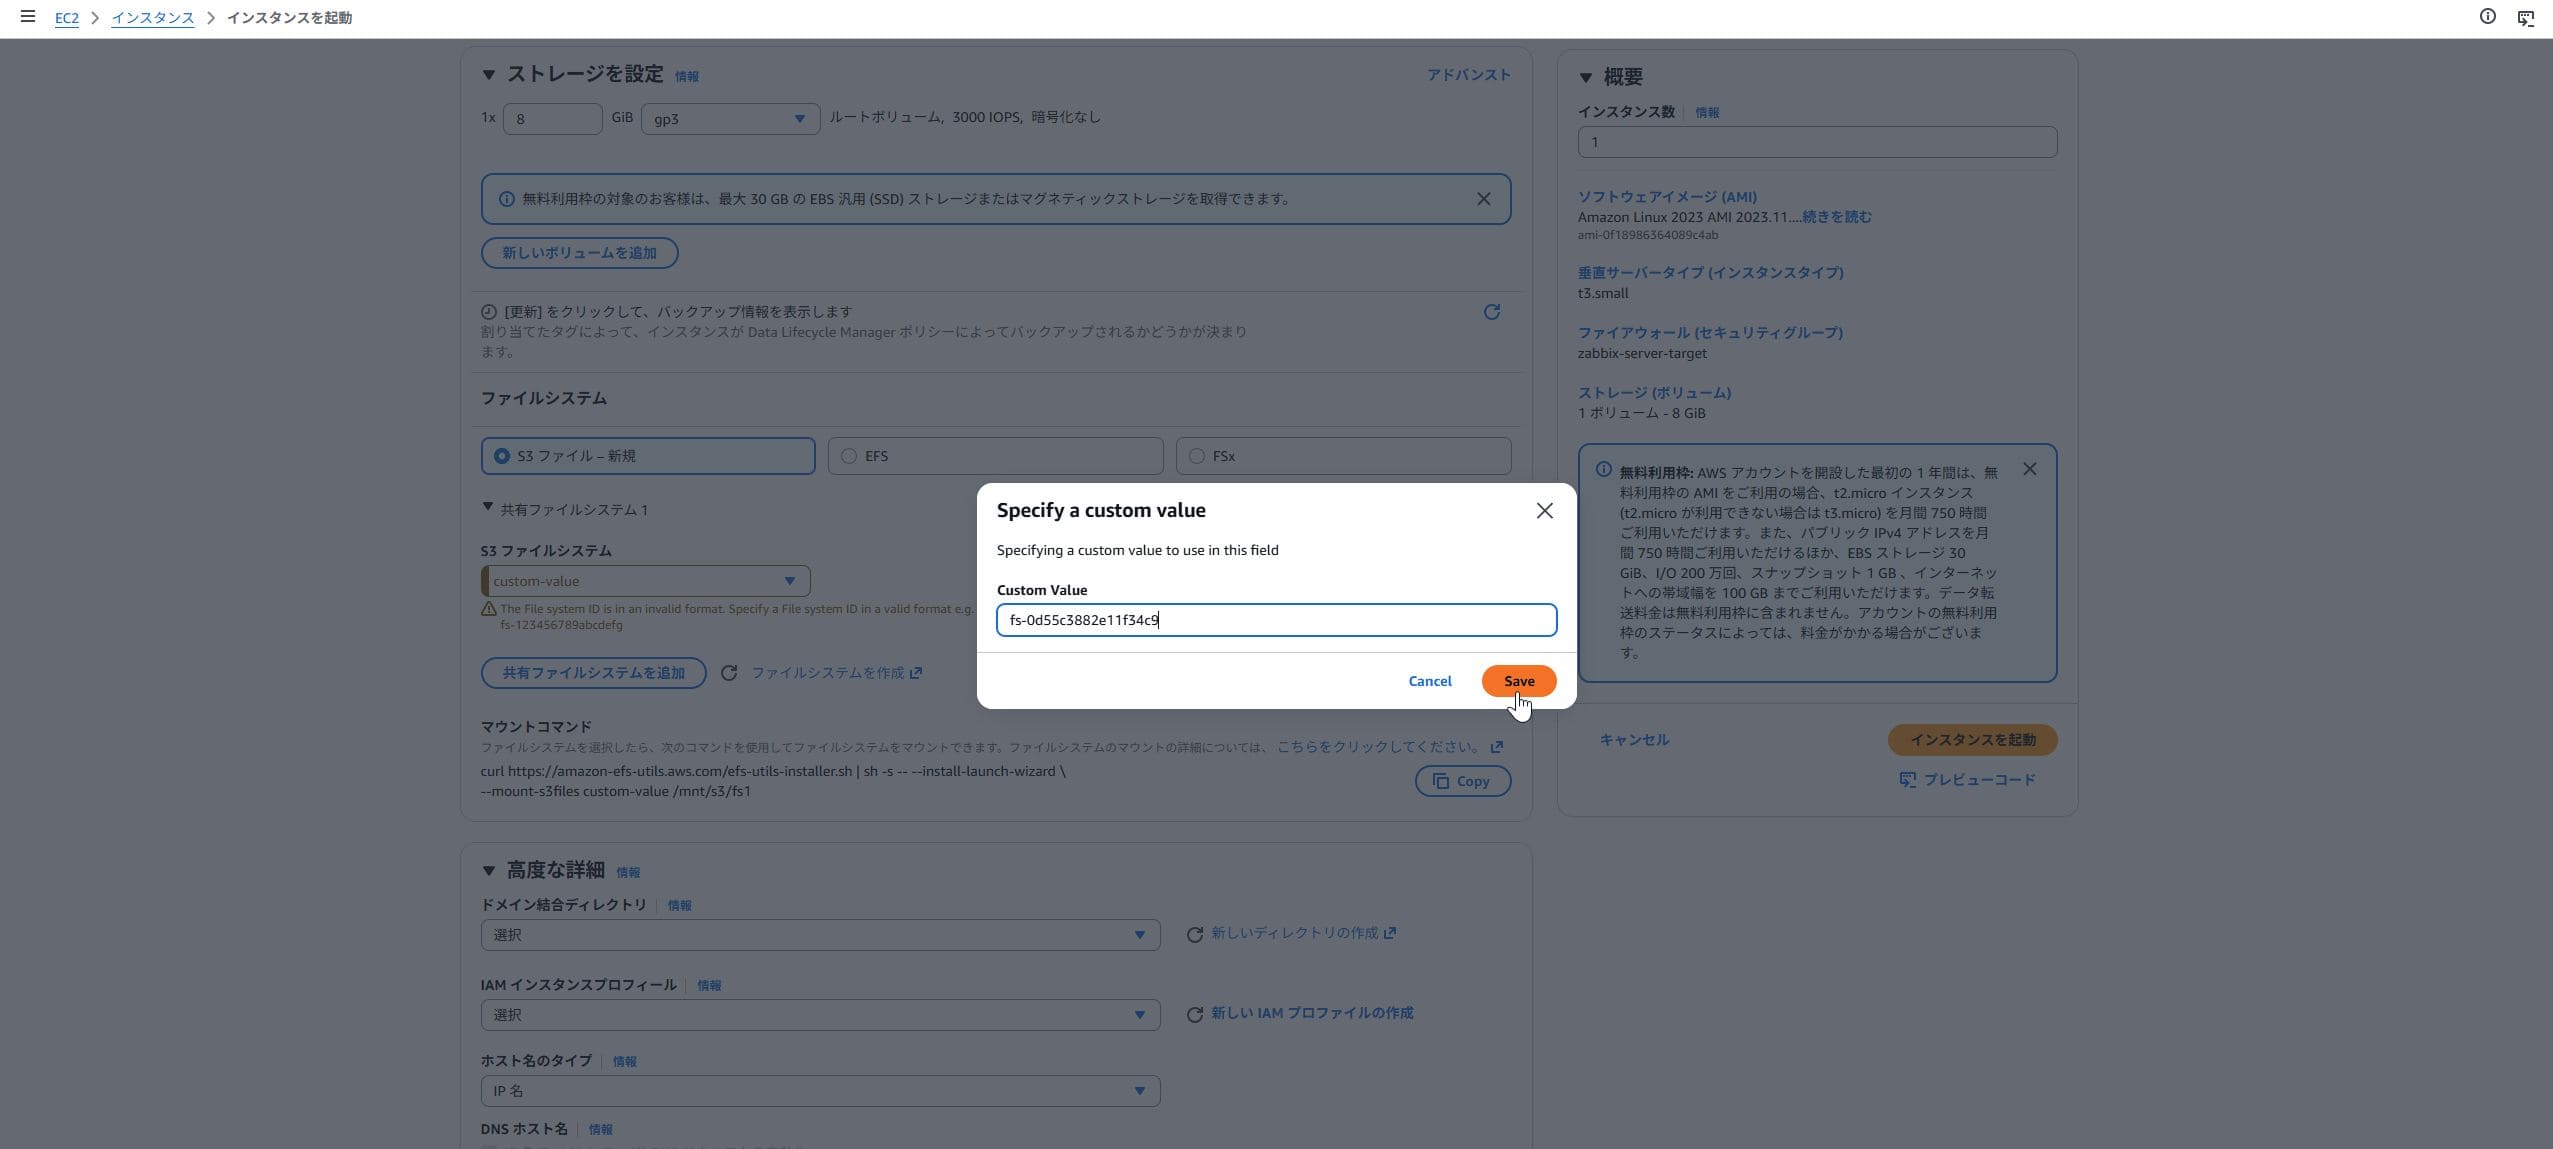
Task: Close the Specify a custom value dialog
Action: tap(1544, 511)
